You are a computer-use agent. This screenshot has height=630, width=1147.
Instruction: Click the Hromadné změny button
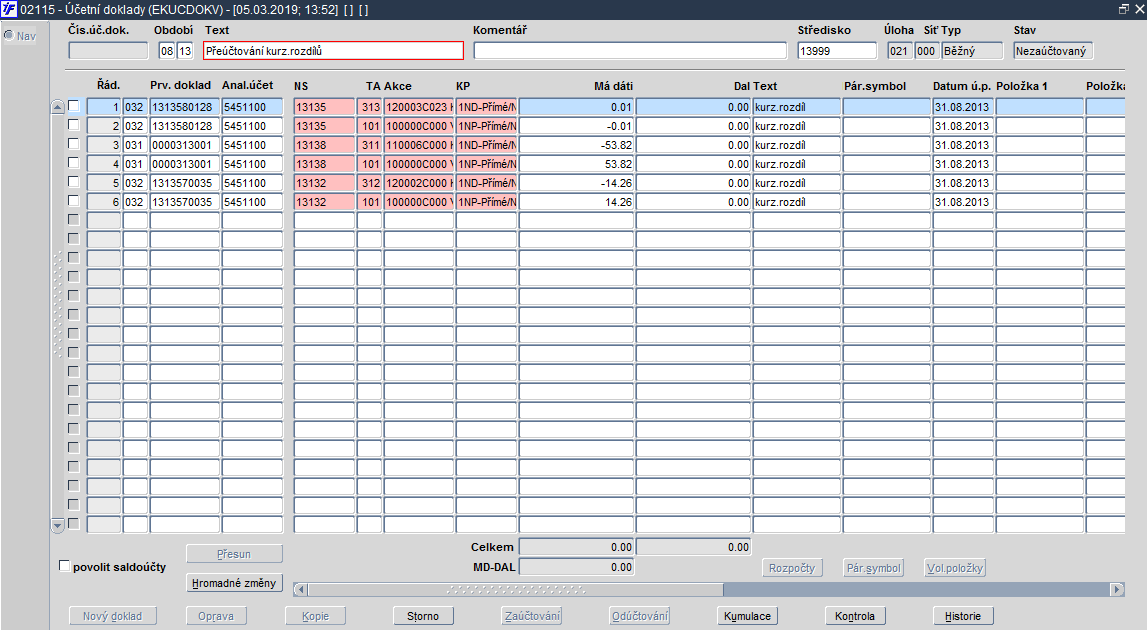click(x=234, y=583)
